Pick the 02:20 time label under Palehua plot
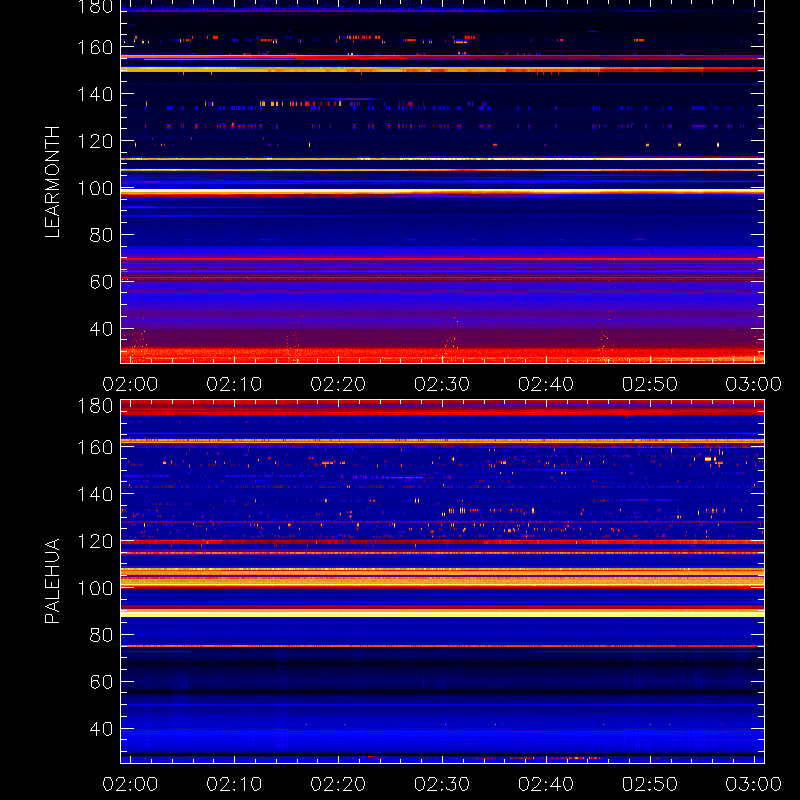Viewport: 800px width, 800px height. pos(338,784)
